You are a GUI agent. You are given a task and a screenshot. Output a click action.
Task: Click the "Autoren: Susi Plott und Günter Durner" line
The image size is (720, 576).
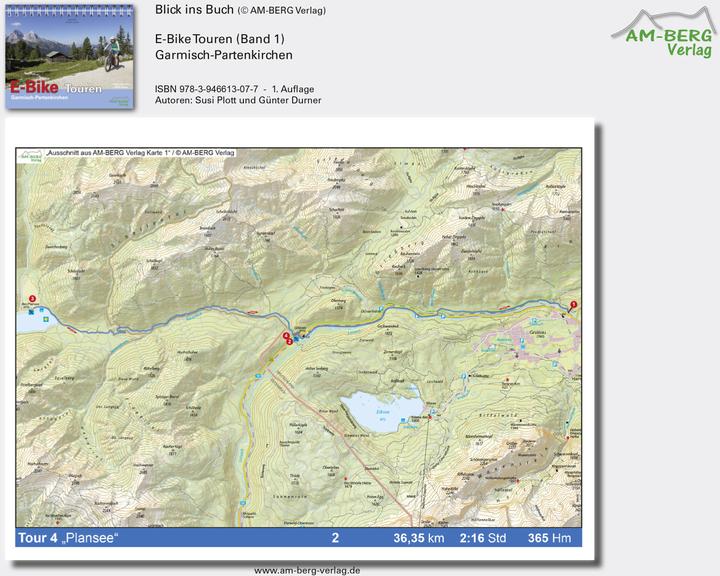[238, 100]
